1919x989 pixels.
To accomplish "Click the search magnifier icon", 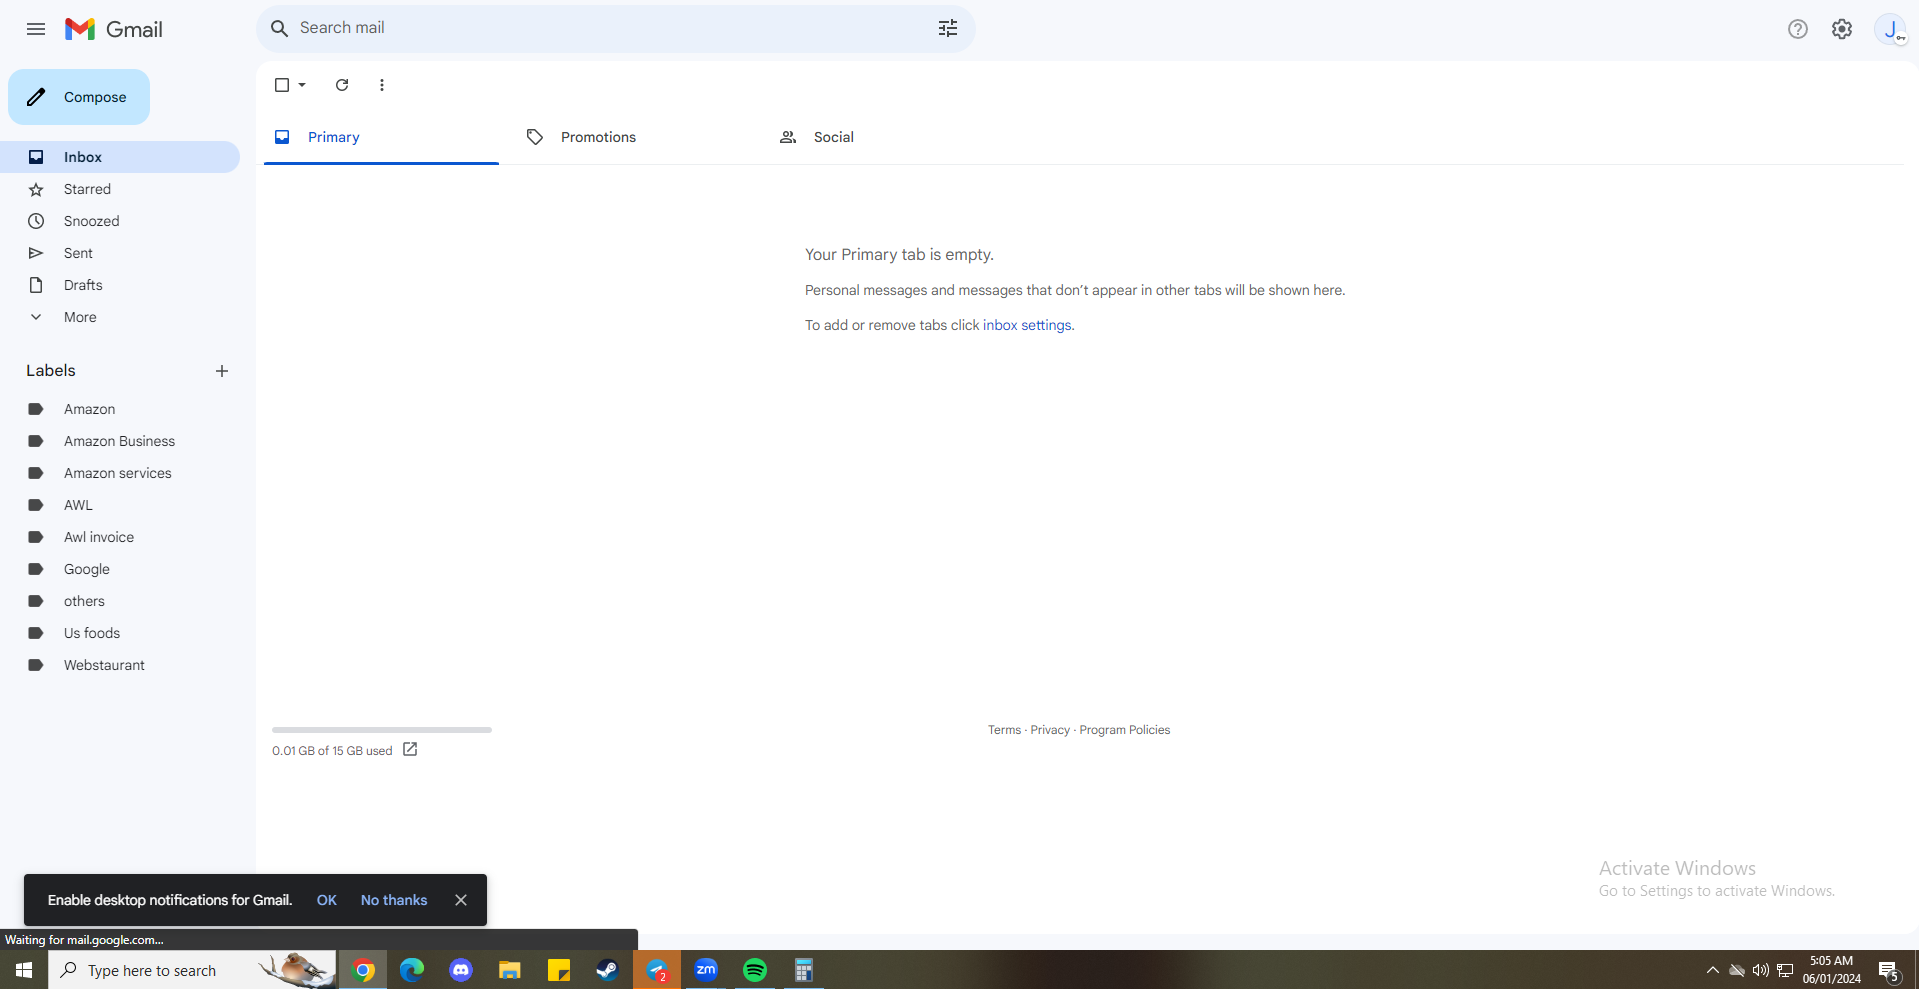I will (x=280, y=28).
